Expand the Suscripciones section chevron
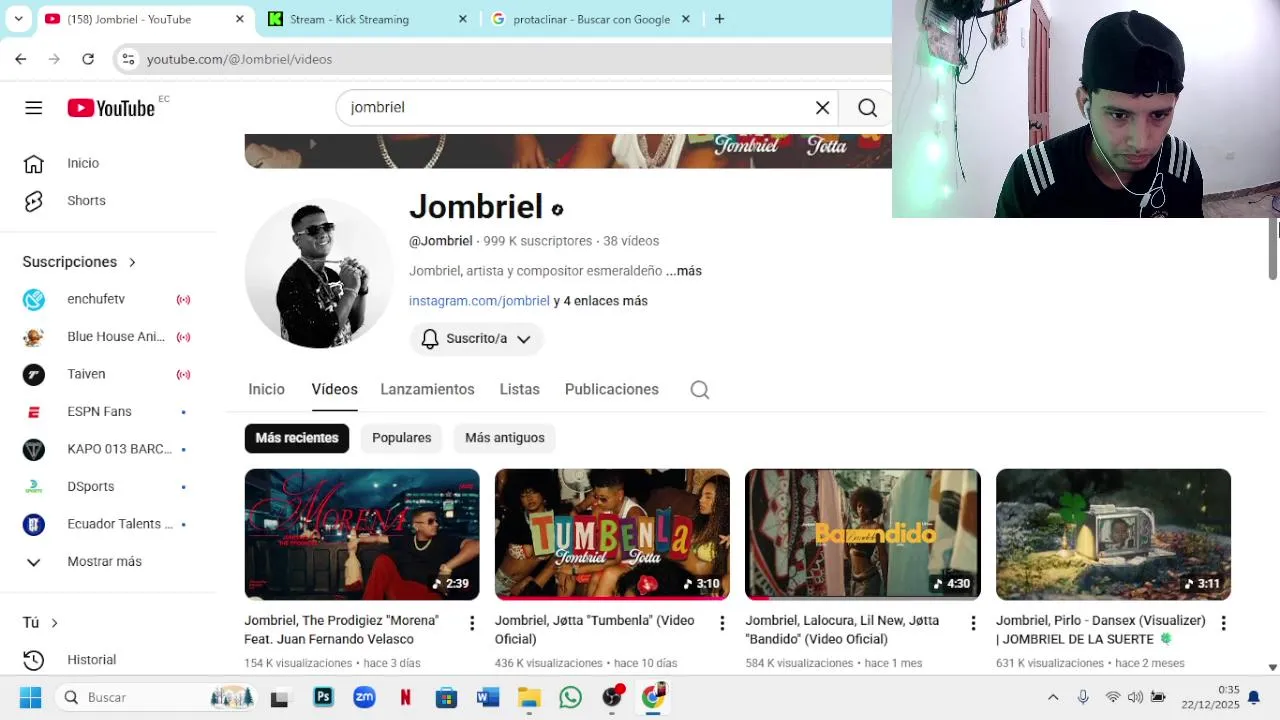Viewport: 1280px width, 720px height. point(132,262)
